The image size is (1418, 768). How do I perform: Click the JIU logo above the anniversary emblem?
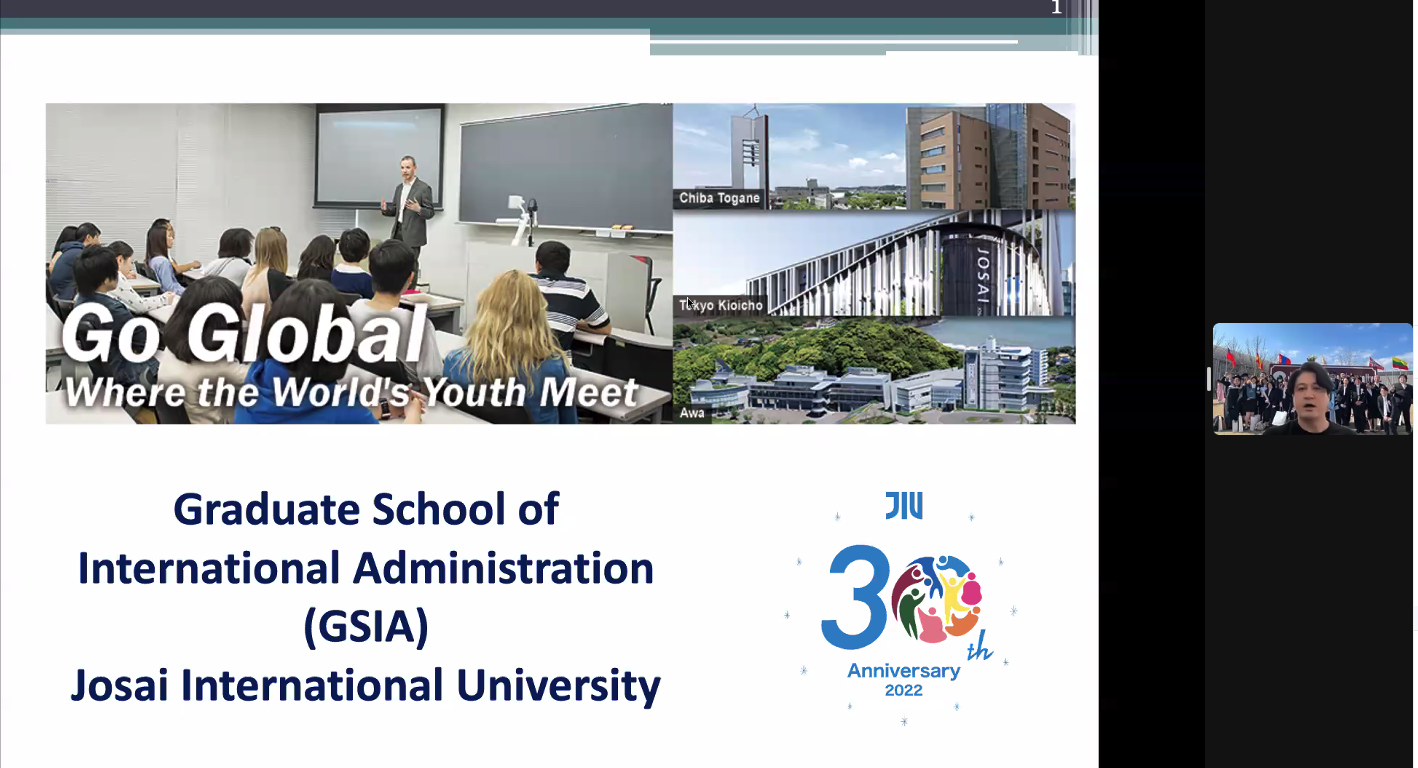[903, 506]
